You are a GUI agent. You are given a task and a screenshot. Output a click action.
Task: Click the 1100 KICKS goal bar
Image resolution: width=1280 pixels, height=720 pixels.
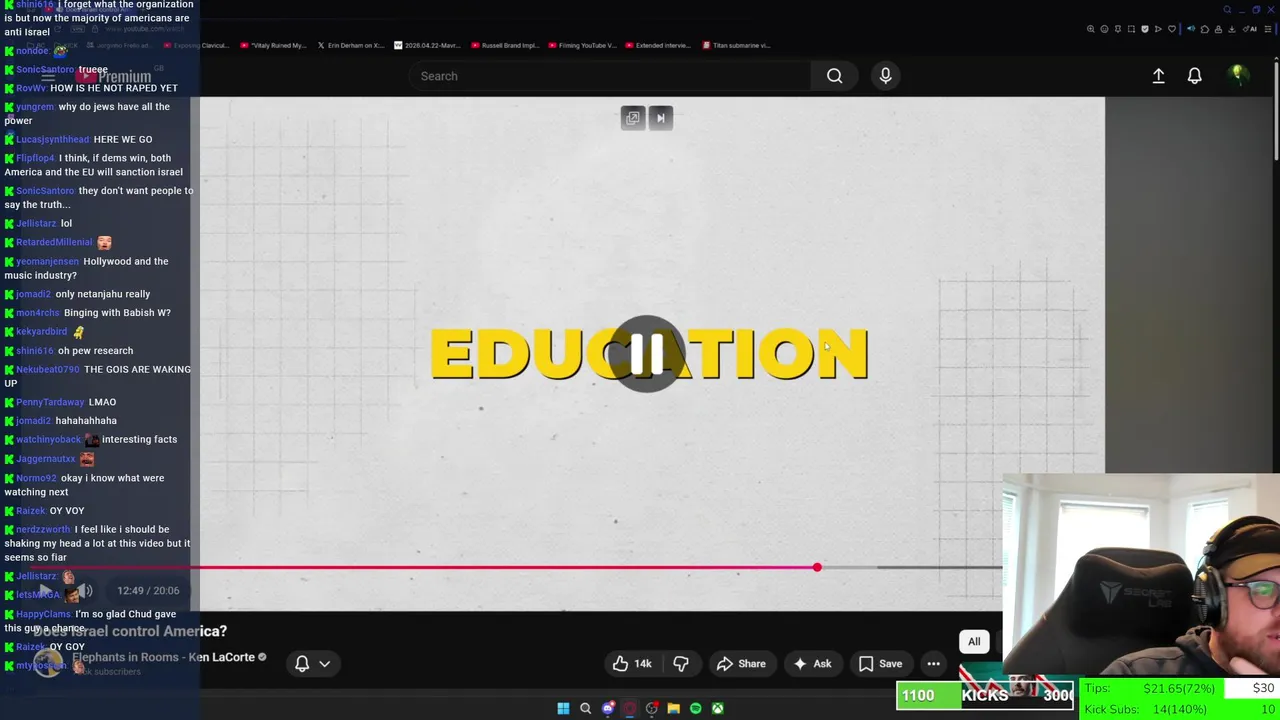[x=985, y=695]
